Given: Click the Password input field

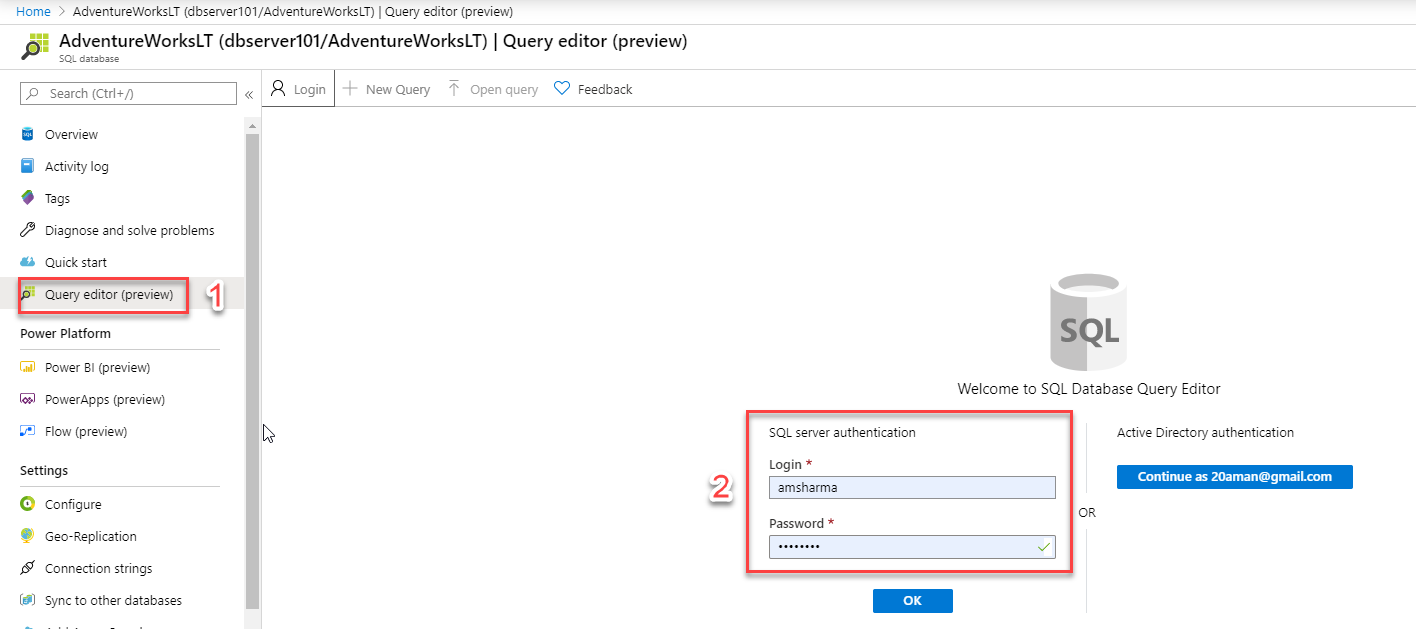Looking at the screenshot, I should point(912,547).
